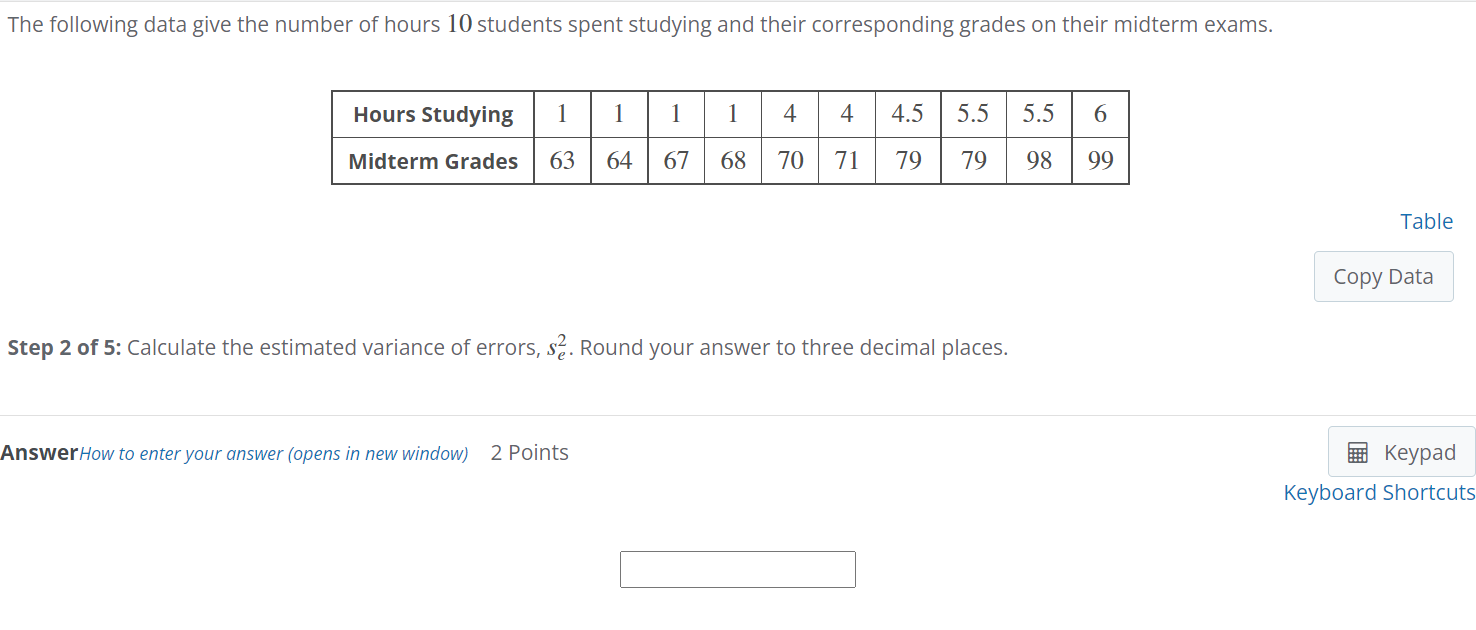The image size is (1476, 630).
Task: Click the cell containing grade 79 under 4.5
Action: 907,161
